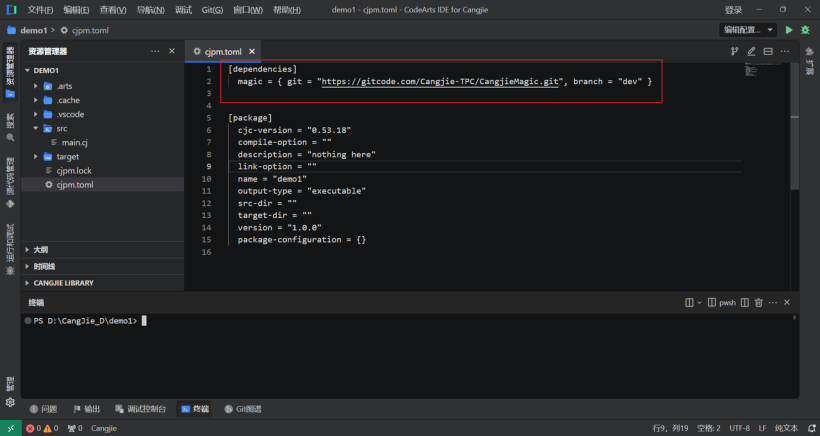
Task: Split terminal using icon right of pwsh
Action: pos(745,302)
